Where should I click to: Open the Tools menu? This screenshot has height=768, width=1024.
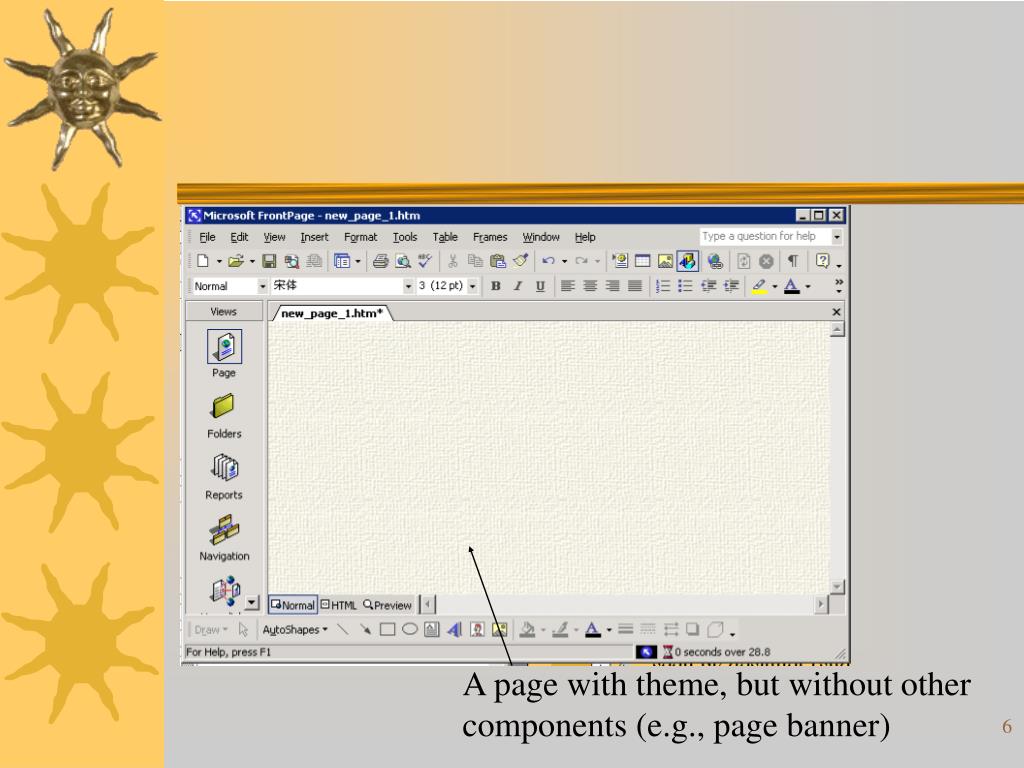click(405, 237)
